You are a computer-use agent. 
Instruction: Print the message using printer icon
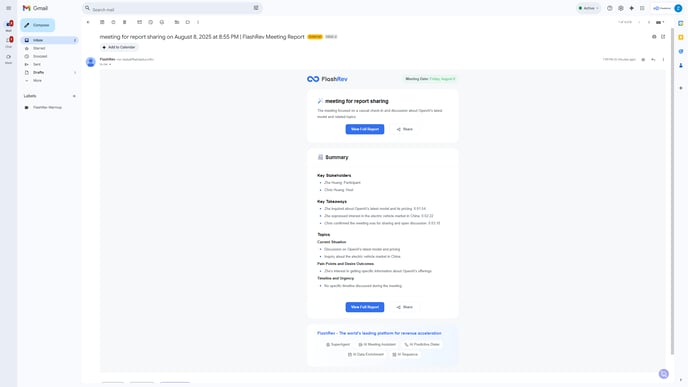pos(654,37)
